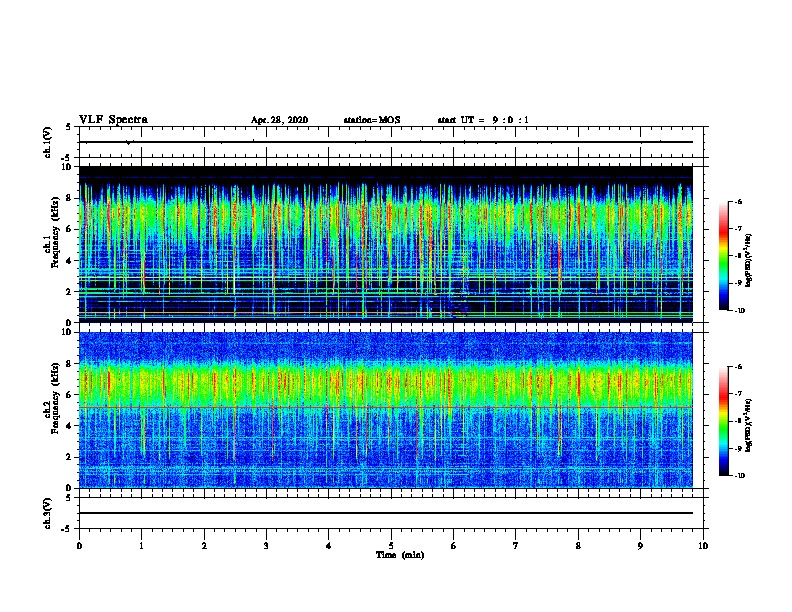Click the red horizontal line at 5 kHz in ch.2
The width and height of the screenshot is (792, 612).
pos(385,407)
